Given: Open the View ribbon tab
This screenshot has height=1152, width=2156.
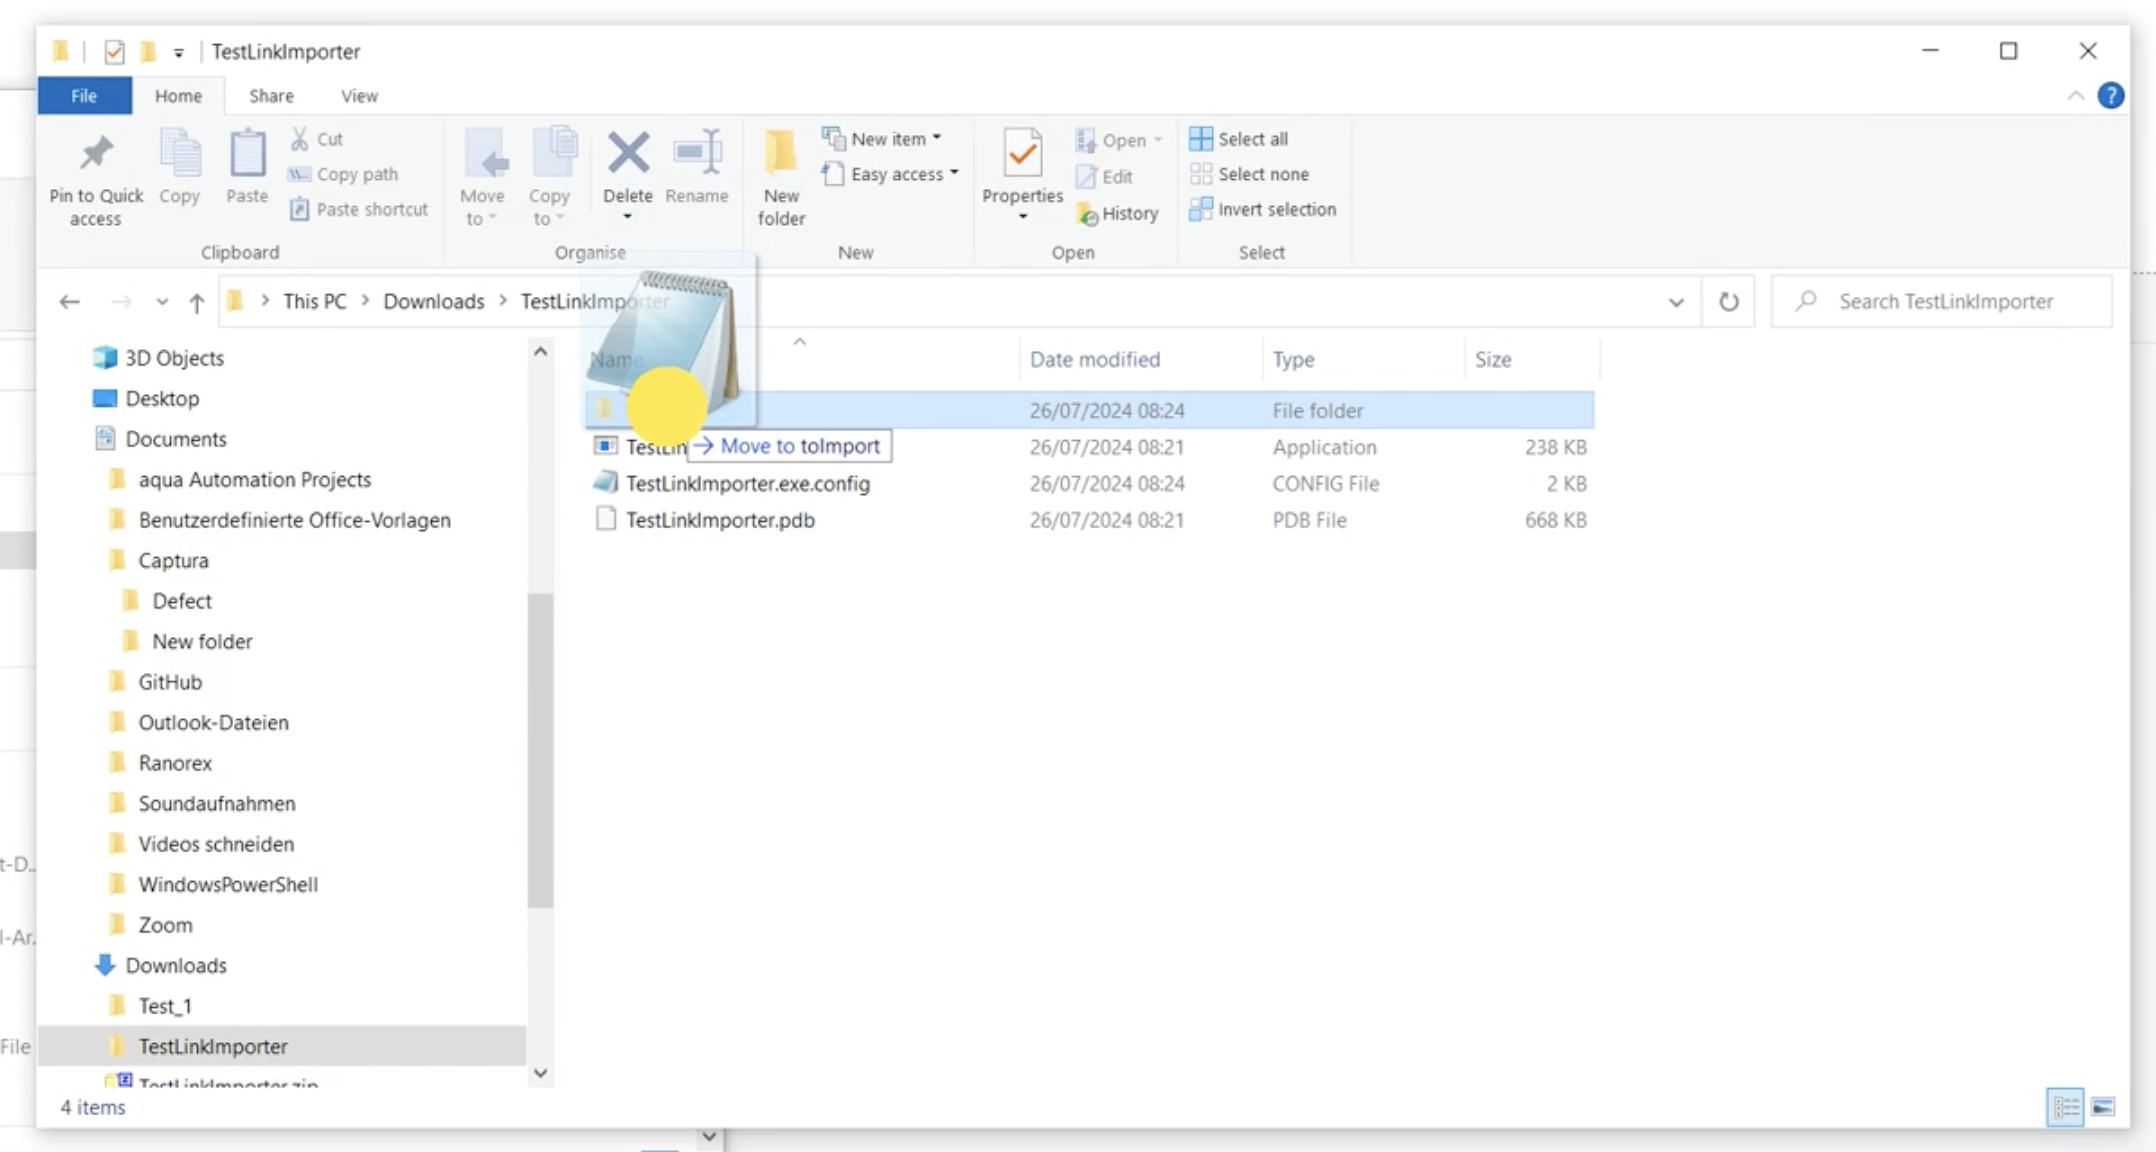Looking at the screenshot, I should point(359,96).
